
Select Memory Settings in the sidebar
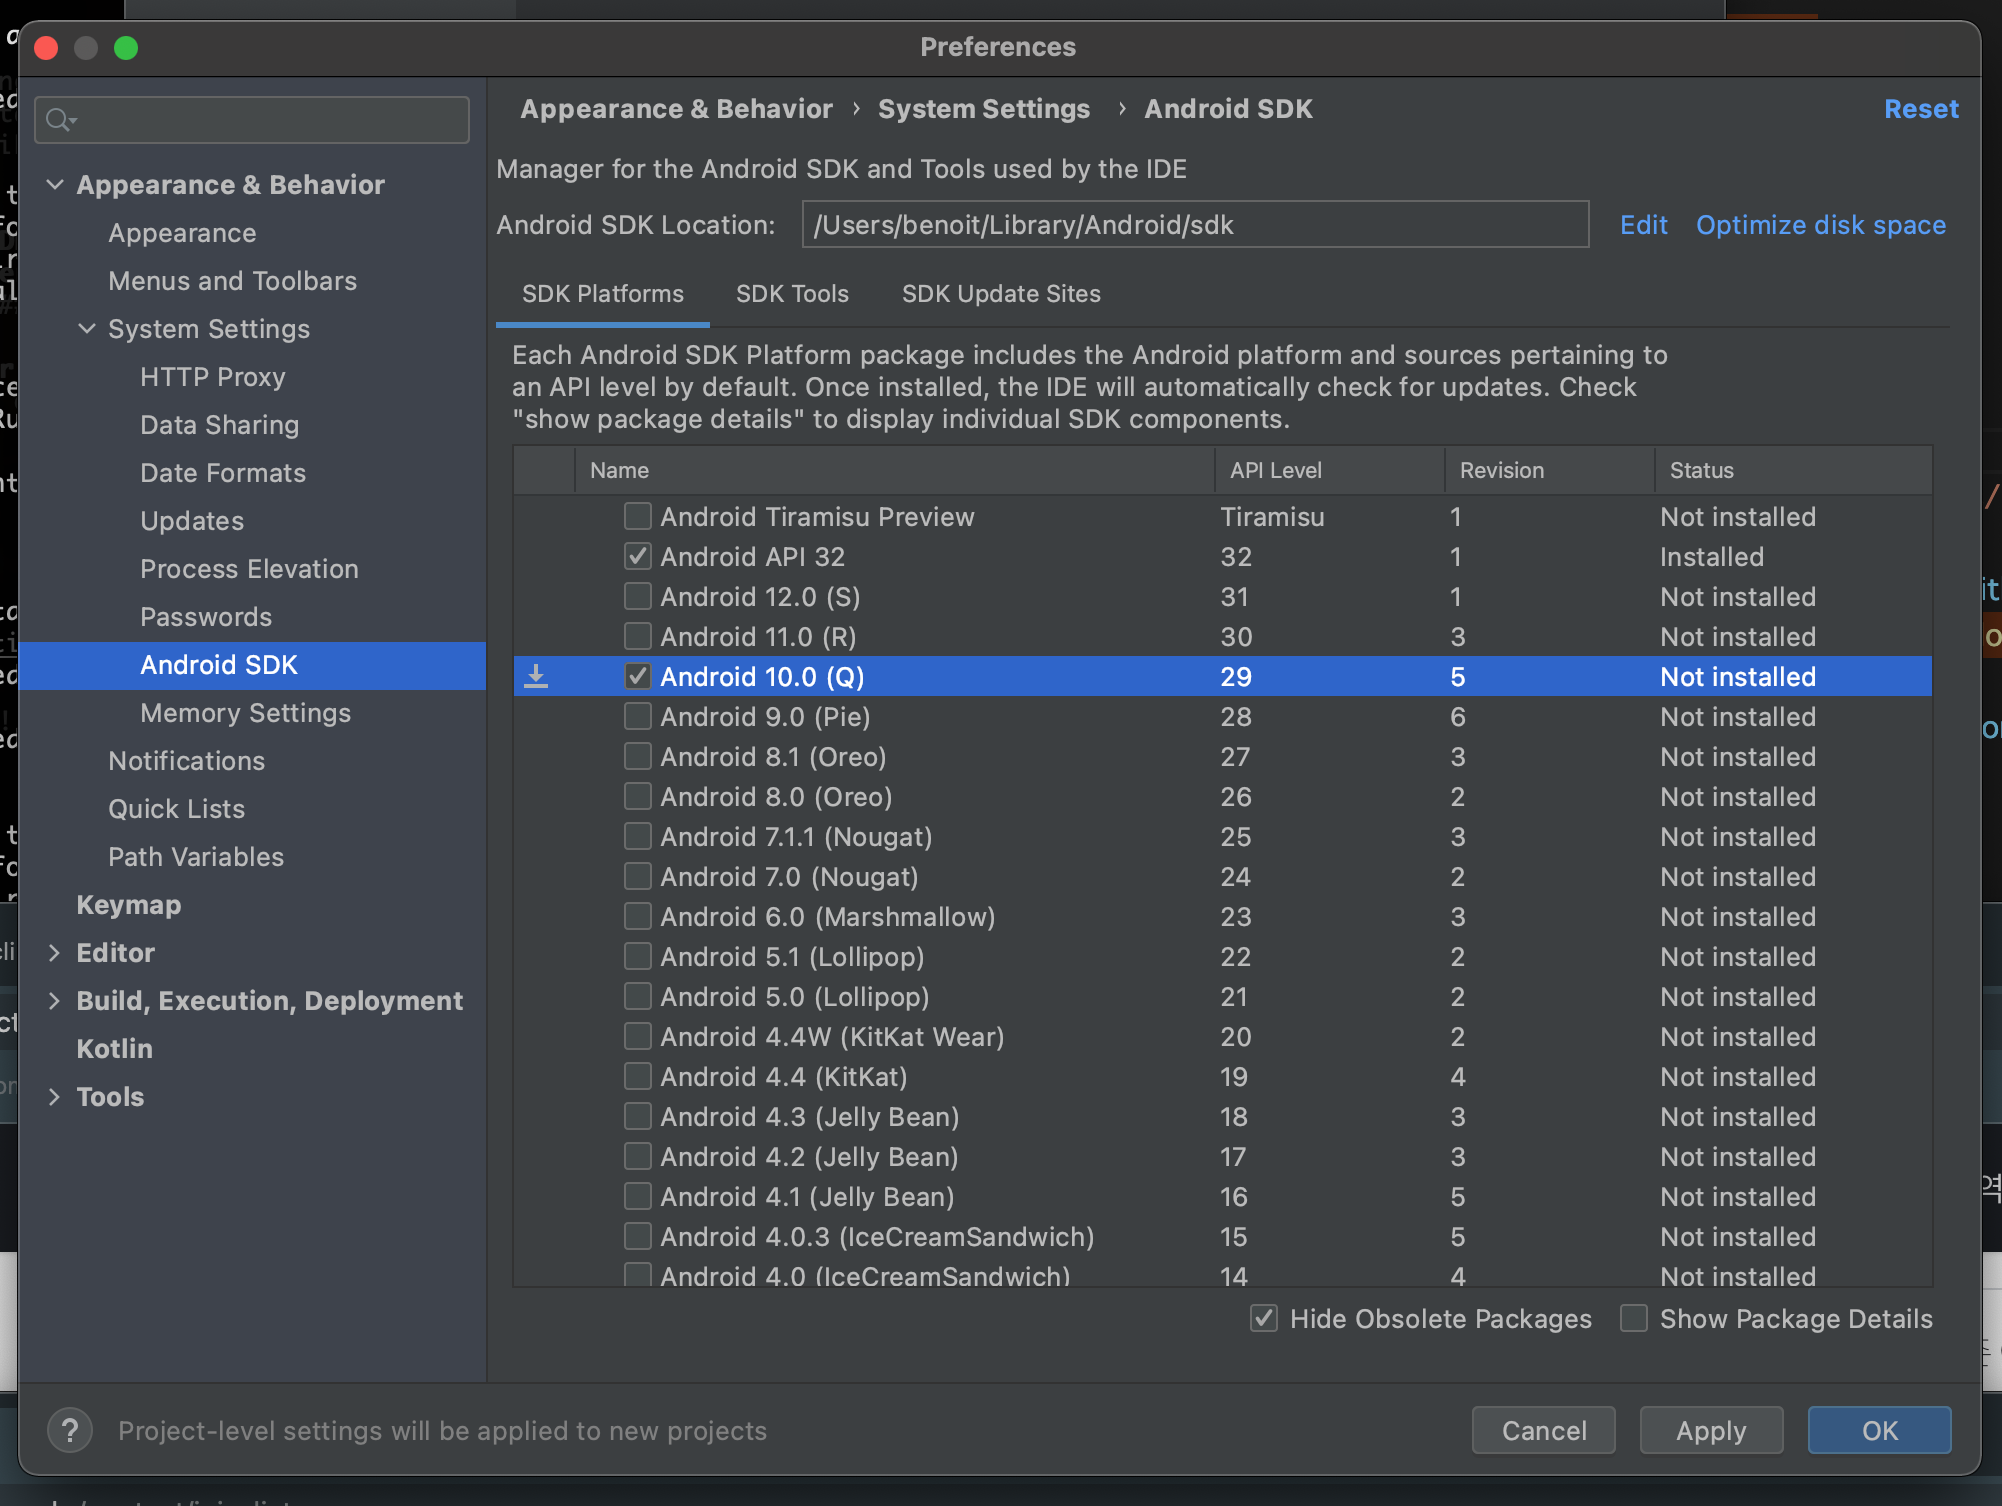[246, 713]
